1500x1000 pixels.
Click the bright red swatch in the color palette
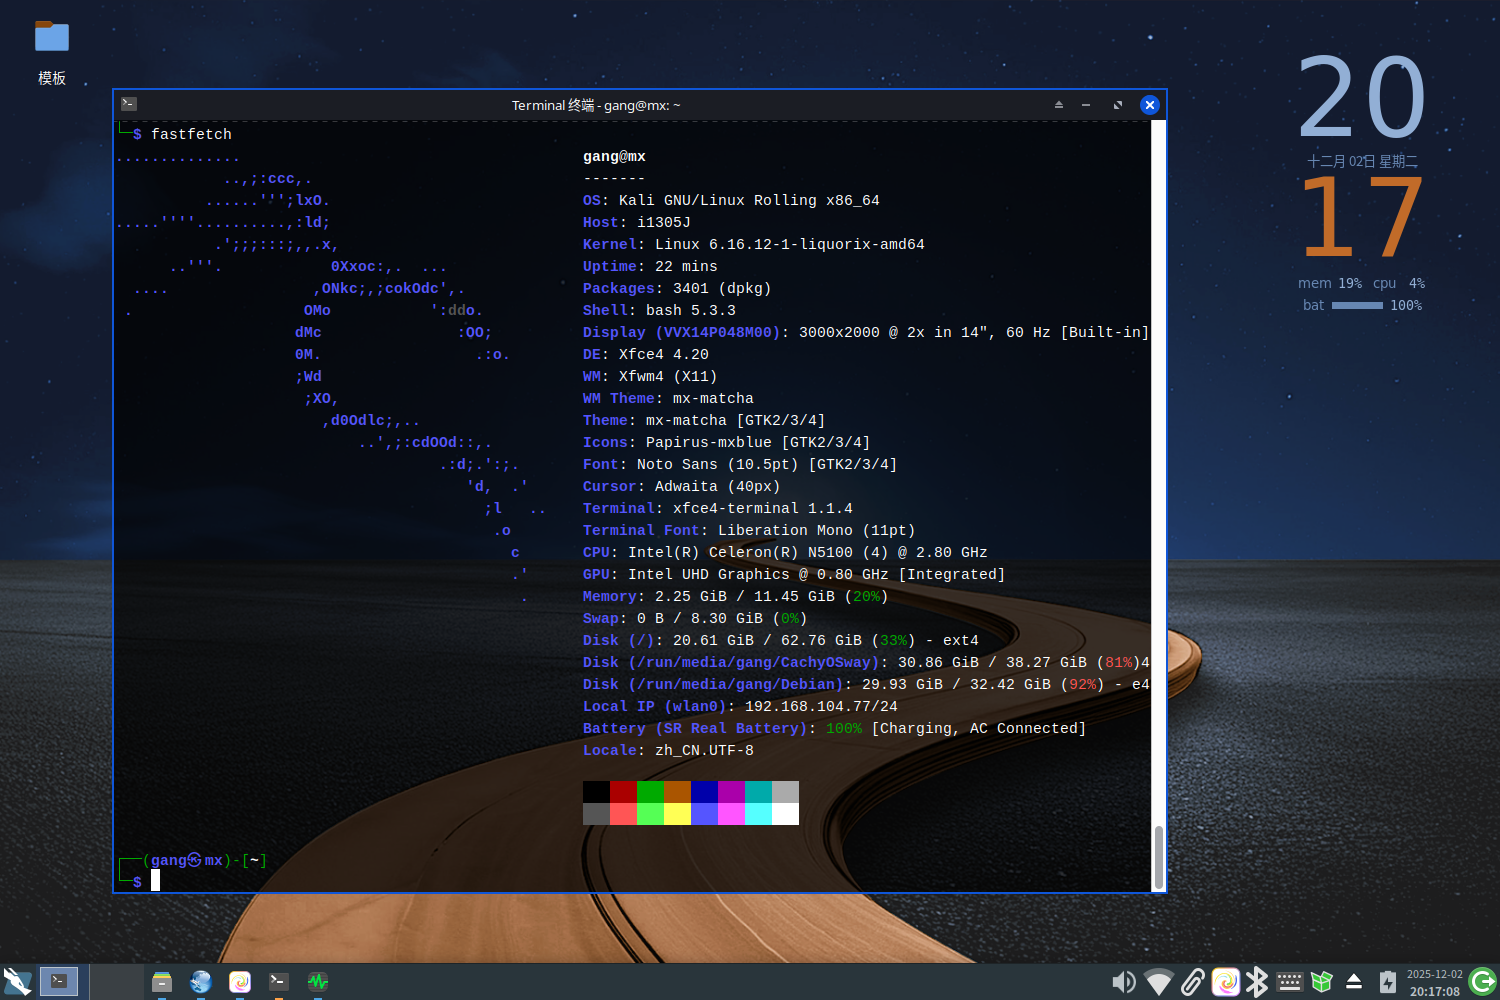coord(624,814)
